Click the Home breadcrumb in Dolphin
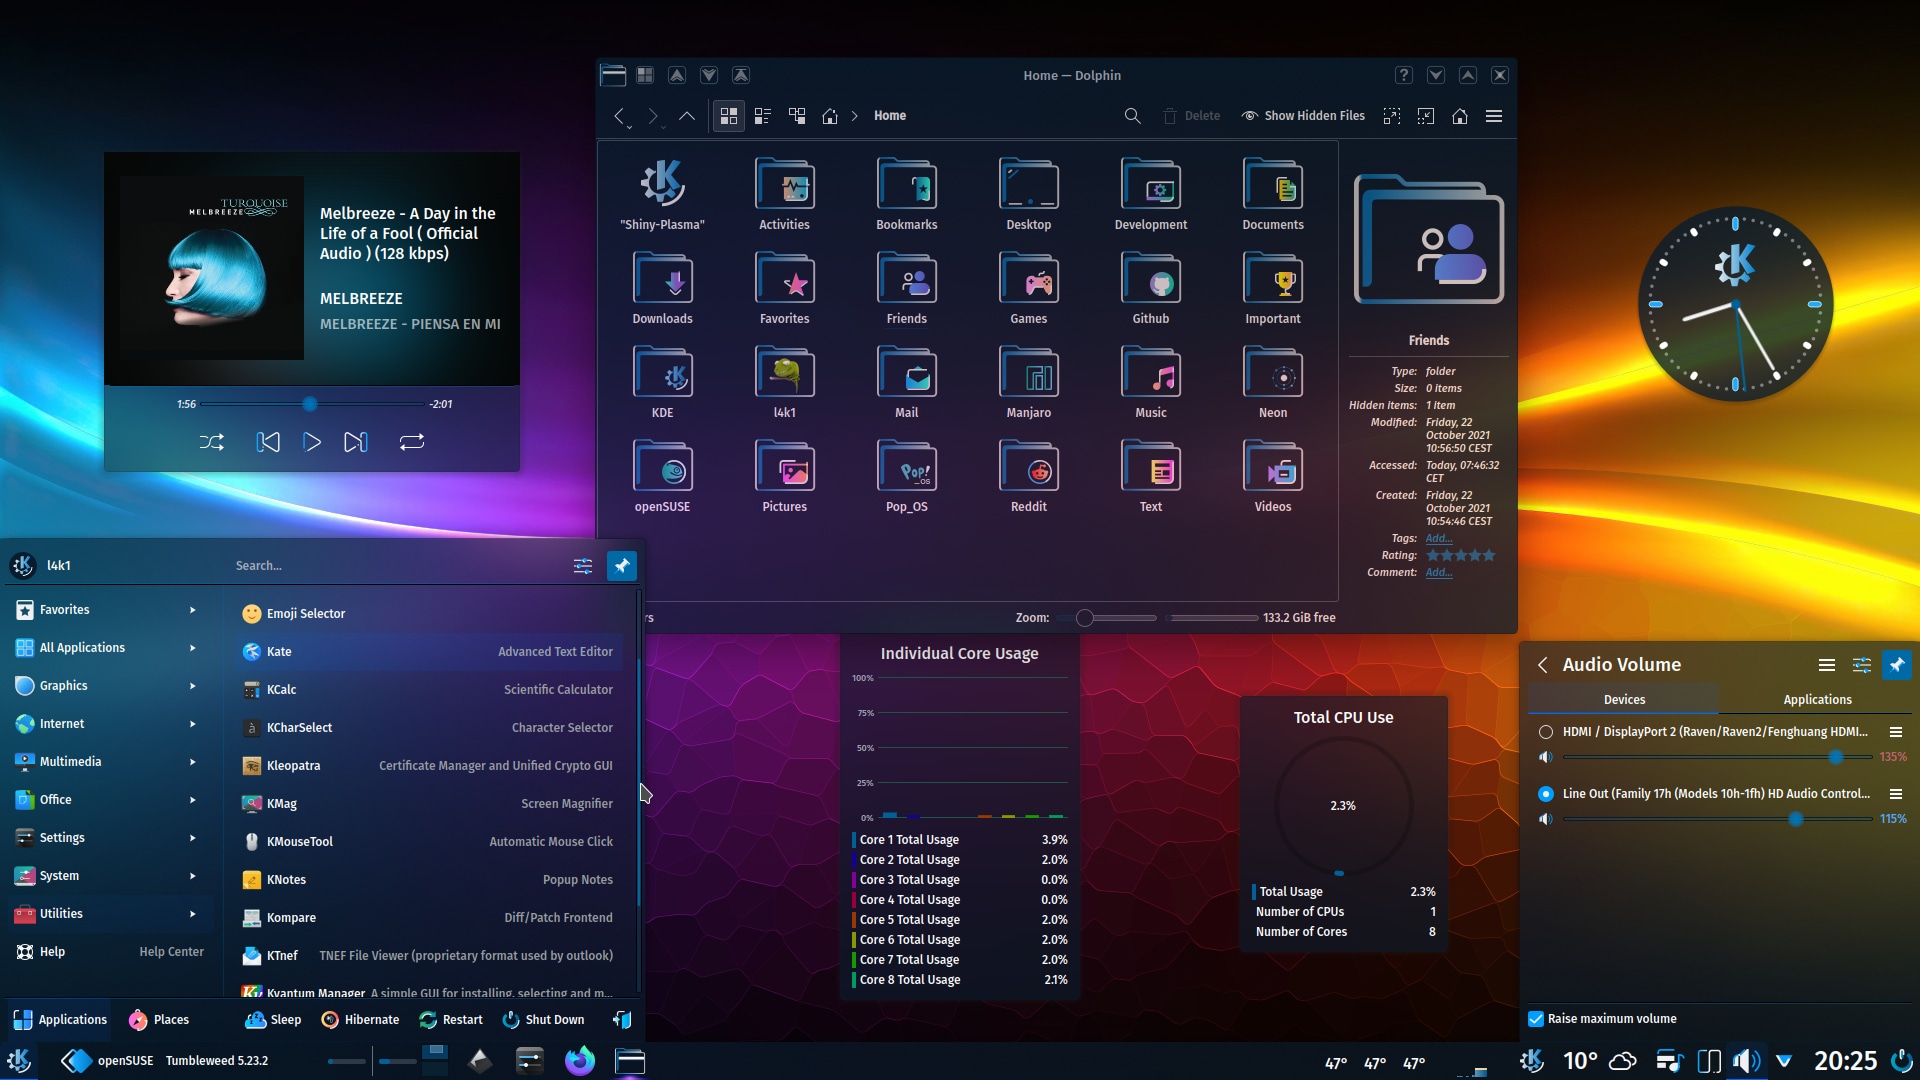The height and width of the screenshot is (1080, 1920). (889, 116)
